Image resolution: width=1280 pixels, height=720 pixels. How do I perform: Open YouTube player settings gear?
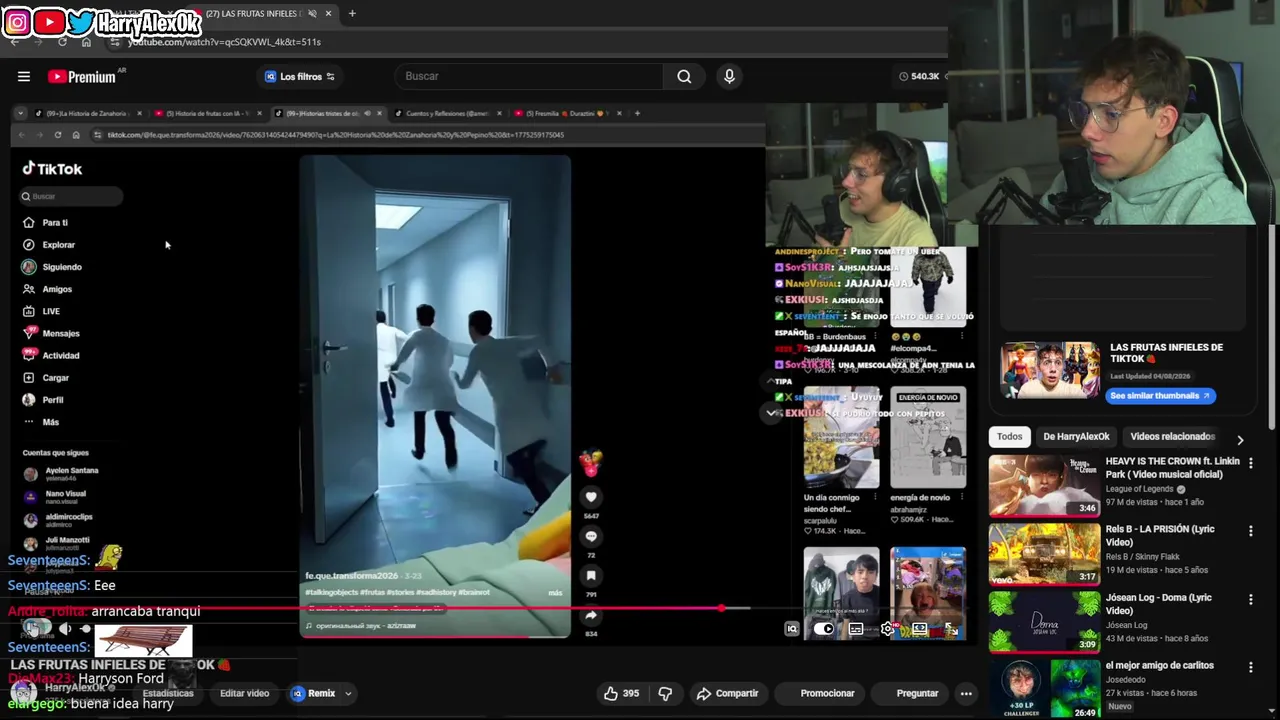coord(887,629)
